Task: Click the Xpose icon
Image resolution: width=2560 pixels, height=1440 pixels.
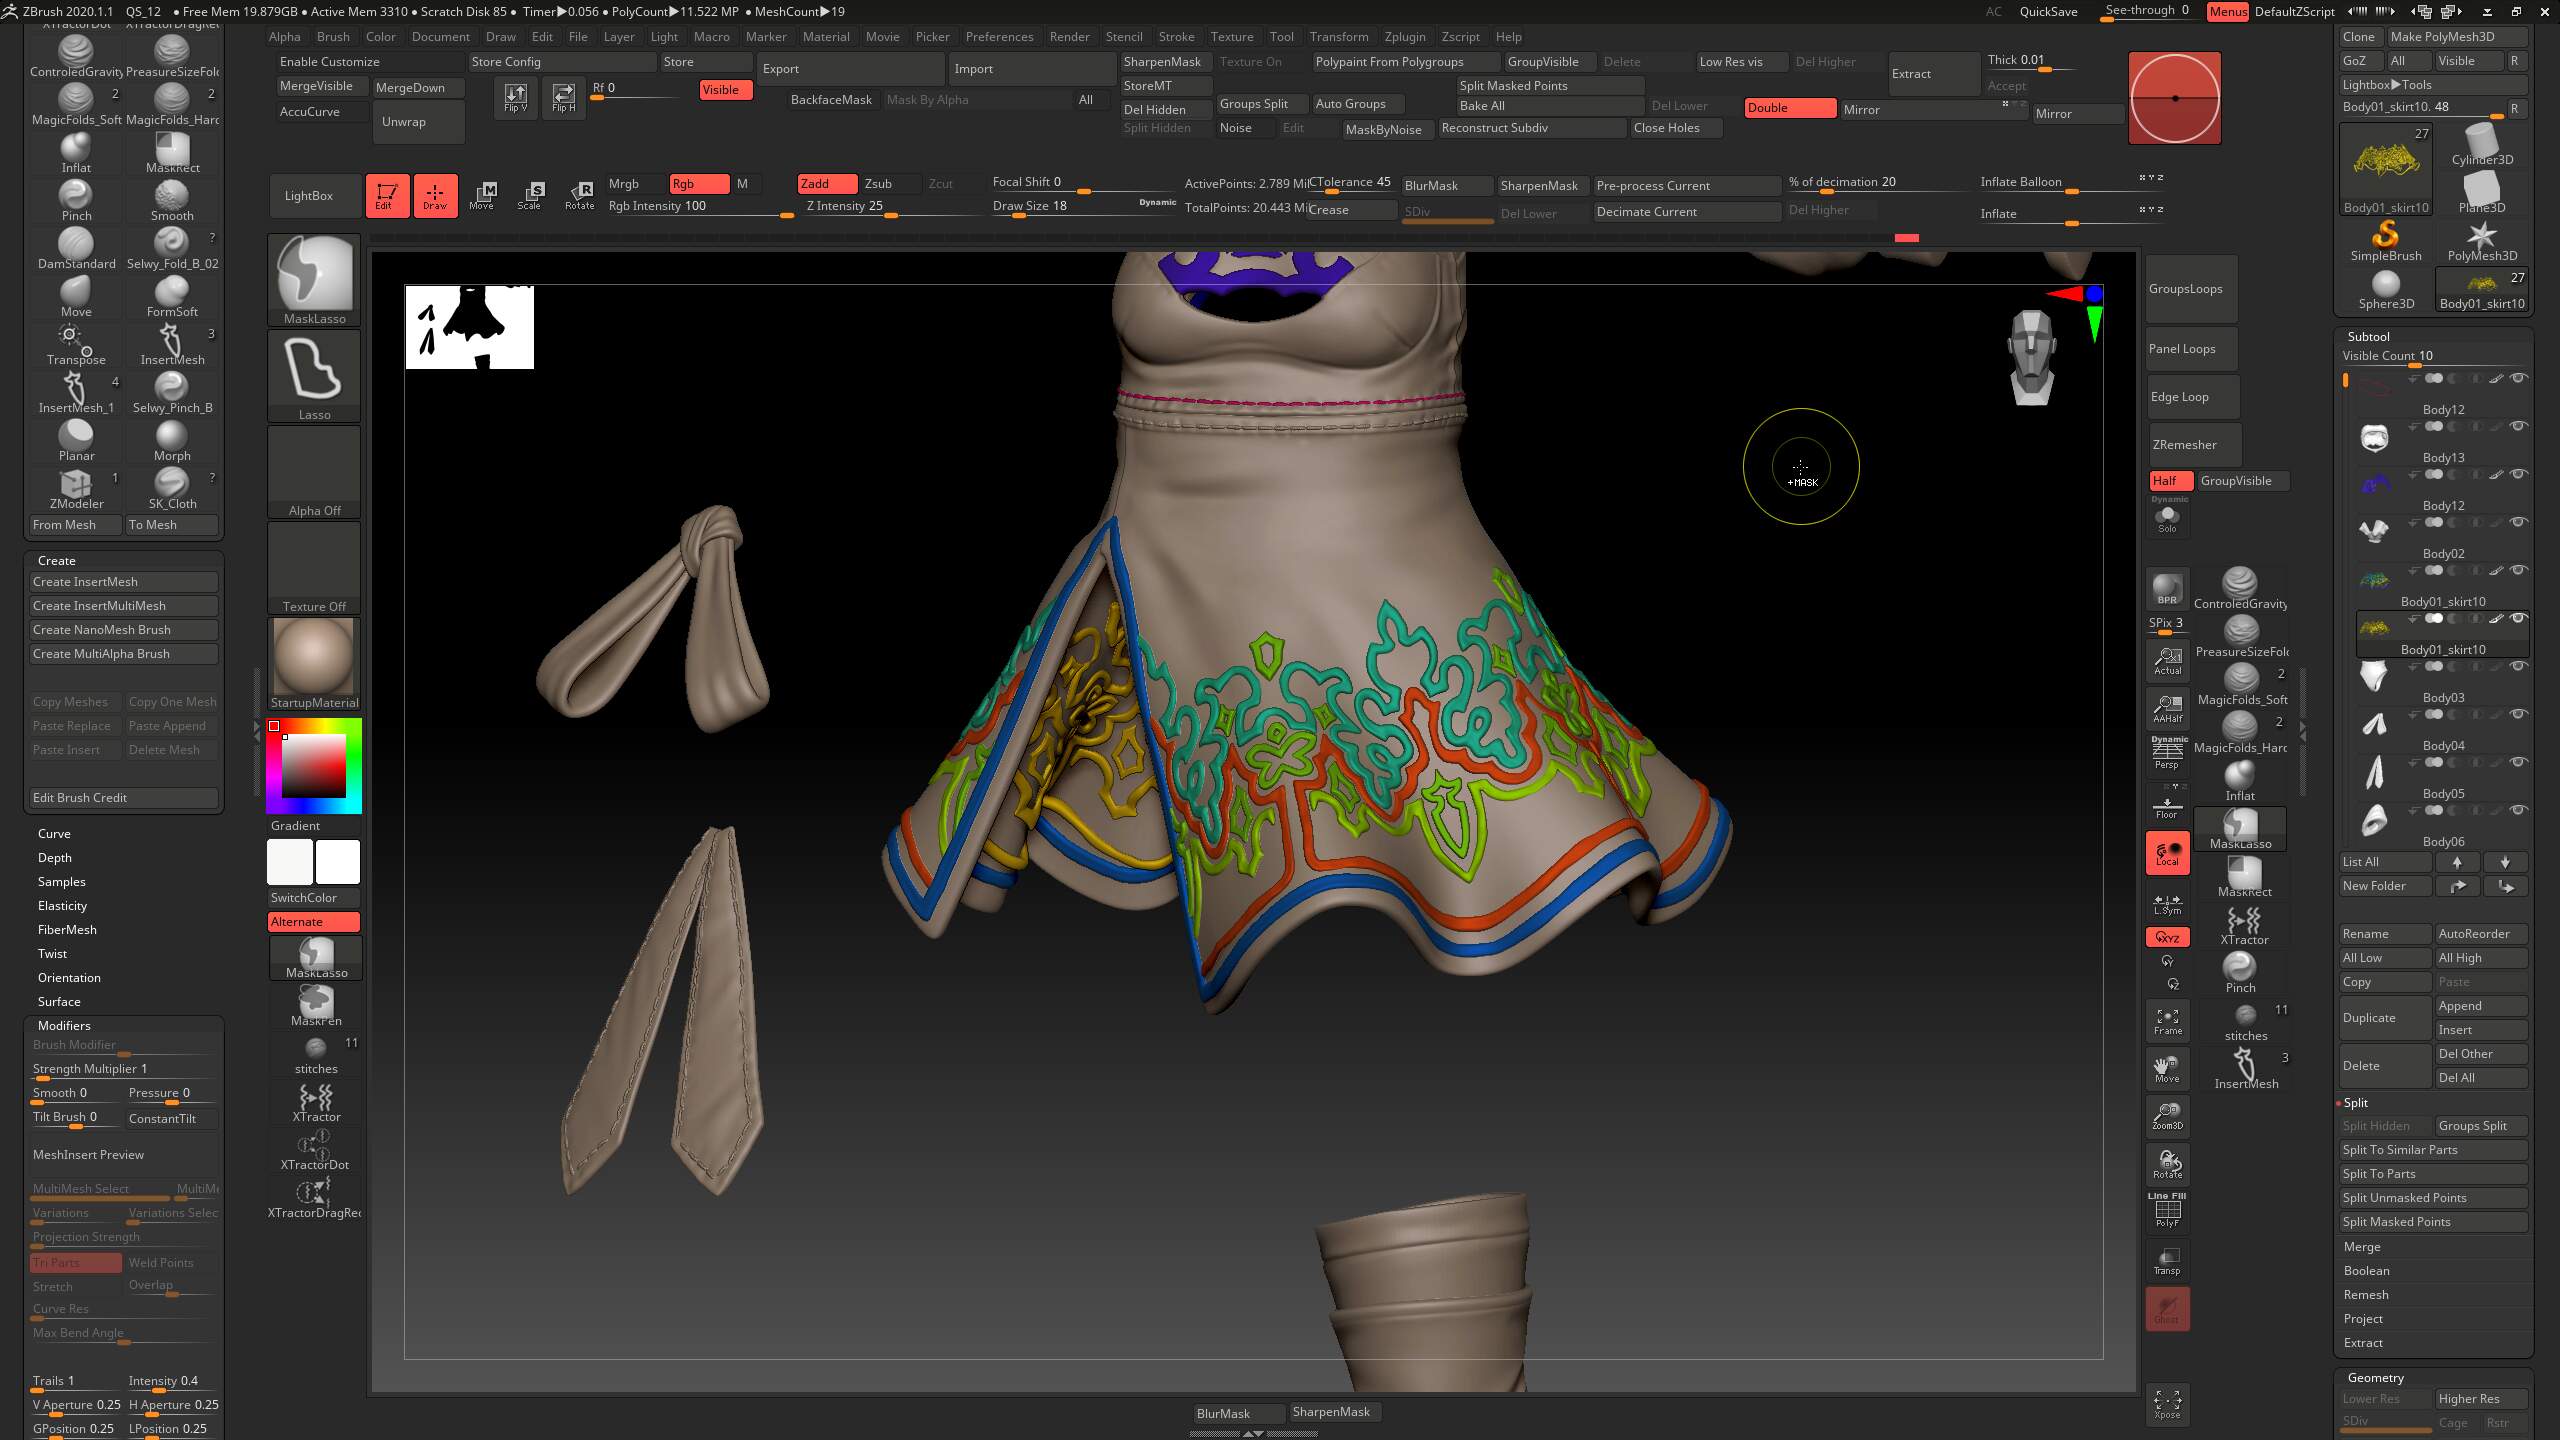Action: click(x=2167, y=1404)
